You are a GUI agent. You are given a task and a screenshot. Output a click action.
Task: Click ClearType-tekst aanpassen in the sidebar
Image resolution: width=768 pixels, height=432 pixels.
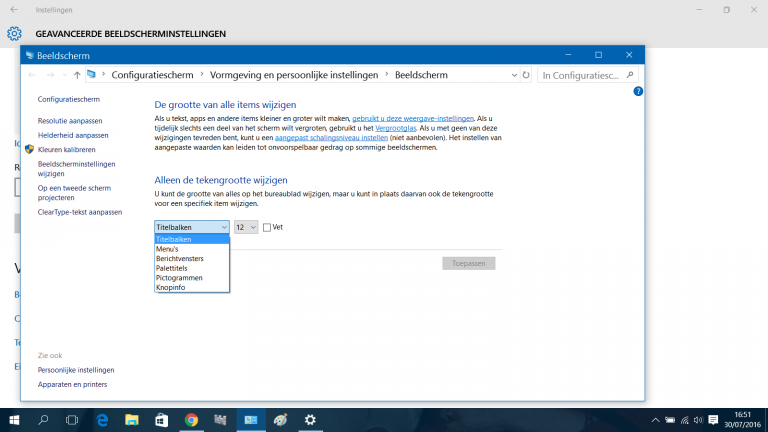click(79, 212)
